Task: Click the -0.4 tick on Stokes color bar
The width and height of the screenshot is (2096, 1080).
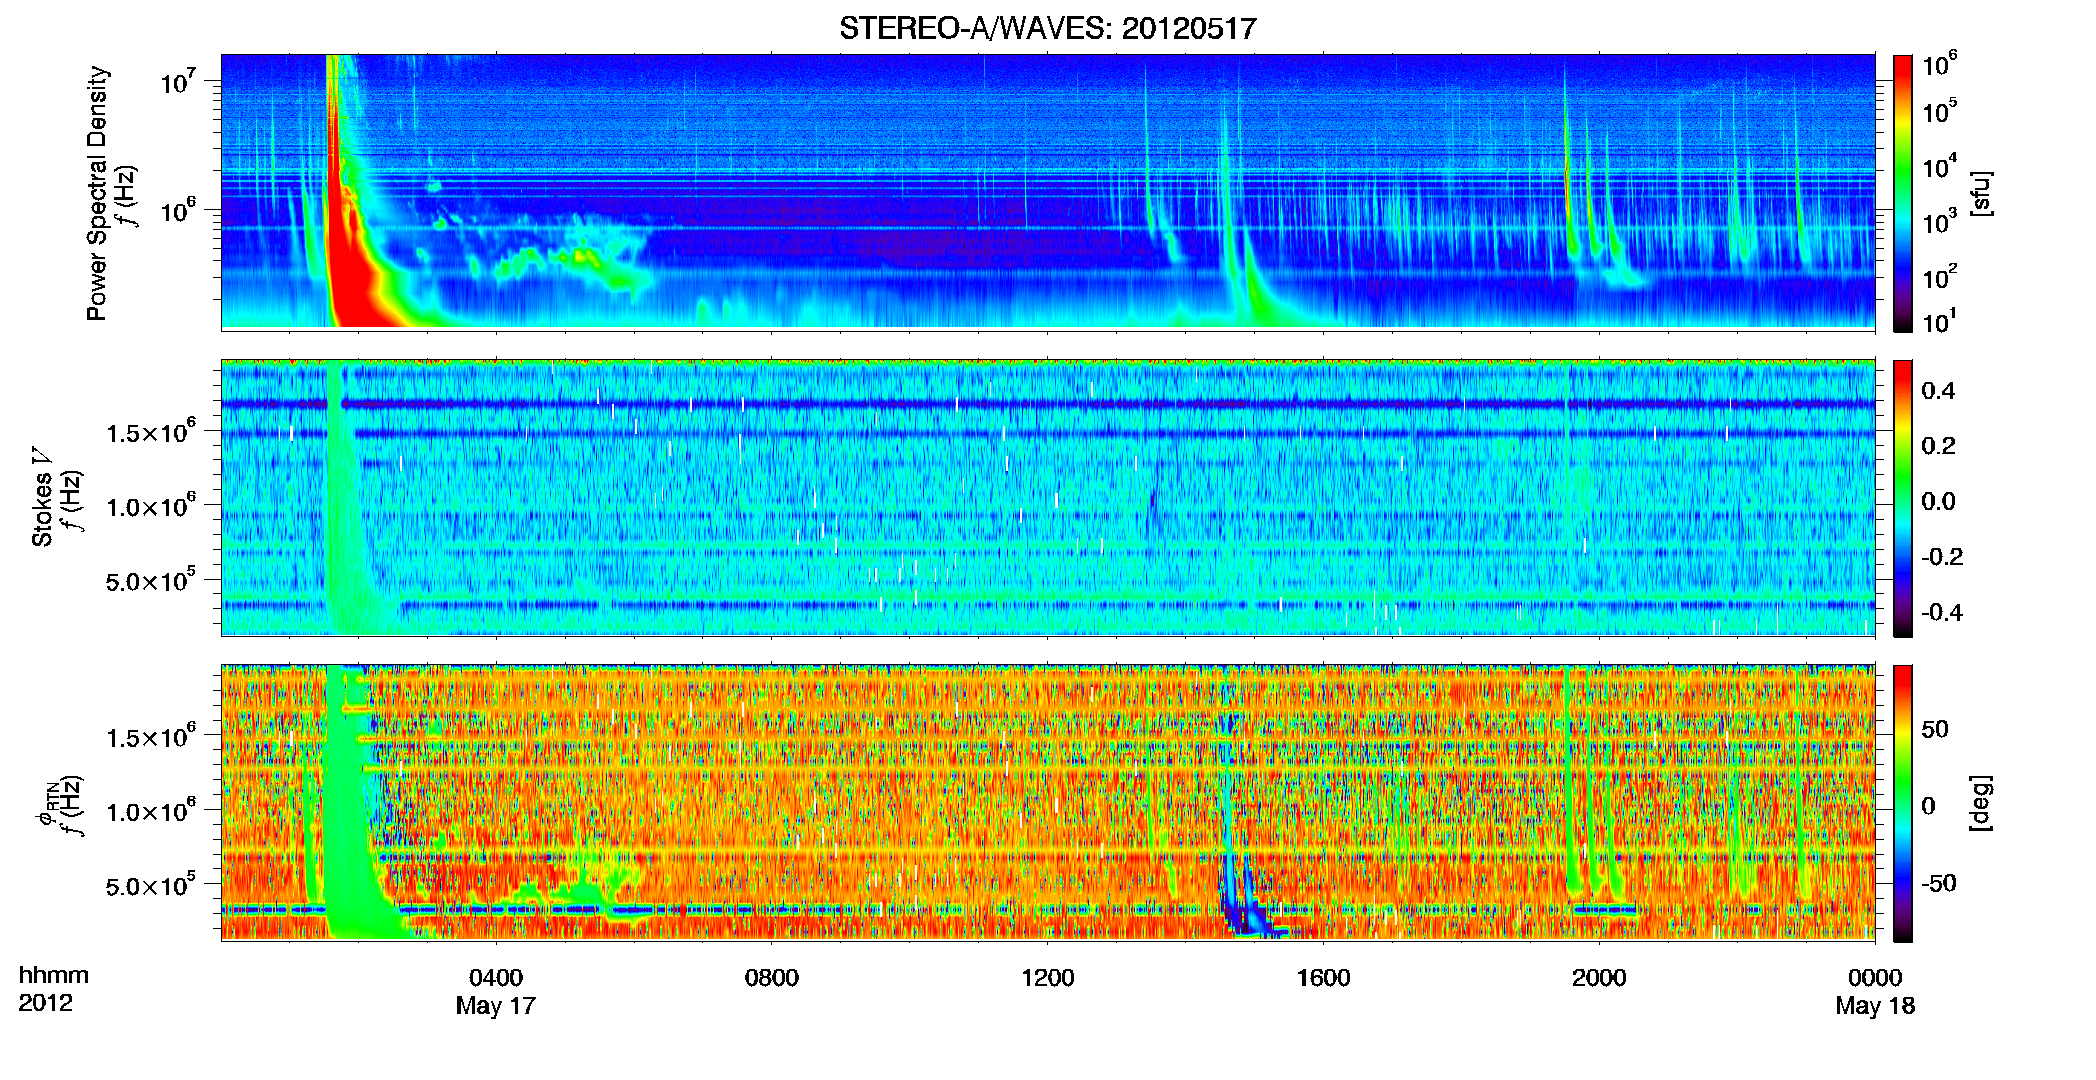Action: click(x=1942, y=612)
